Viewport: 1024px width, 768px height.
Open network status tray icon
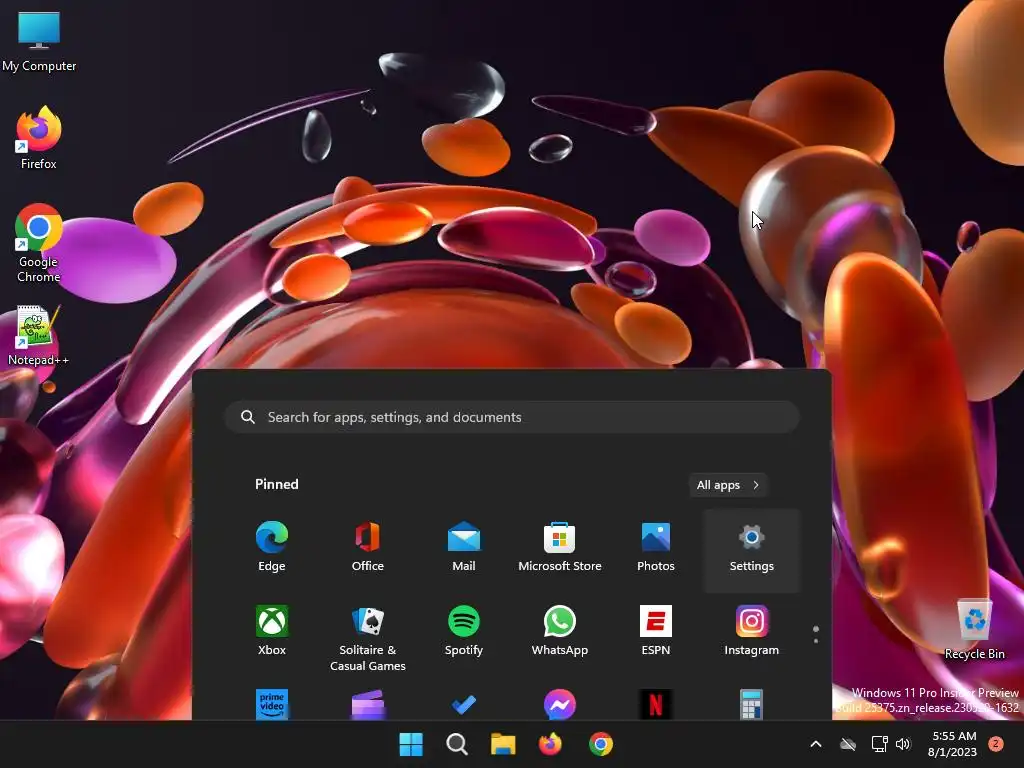click(x=879, y=744)
